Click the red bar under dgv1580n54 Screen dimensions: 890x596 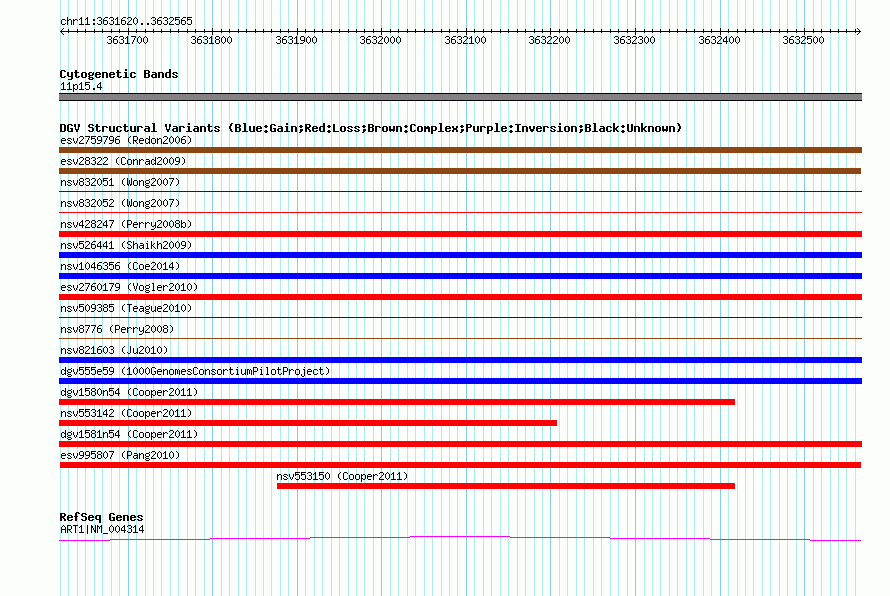(397, 402)
